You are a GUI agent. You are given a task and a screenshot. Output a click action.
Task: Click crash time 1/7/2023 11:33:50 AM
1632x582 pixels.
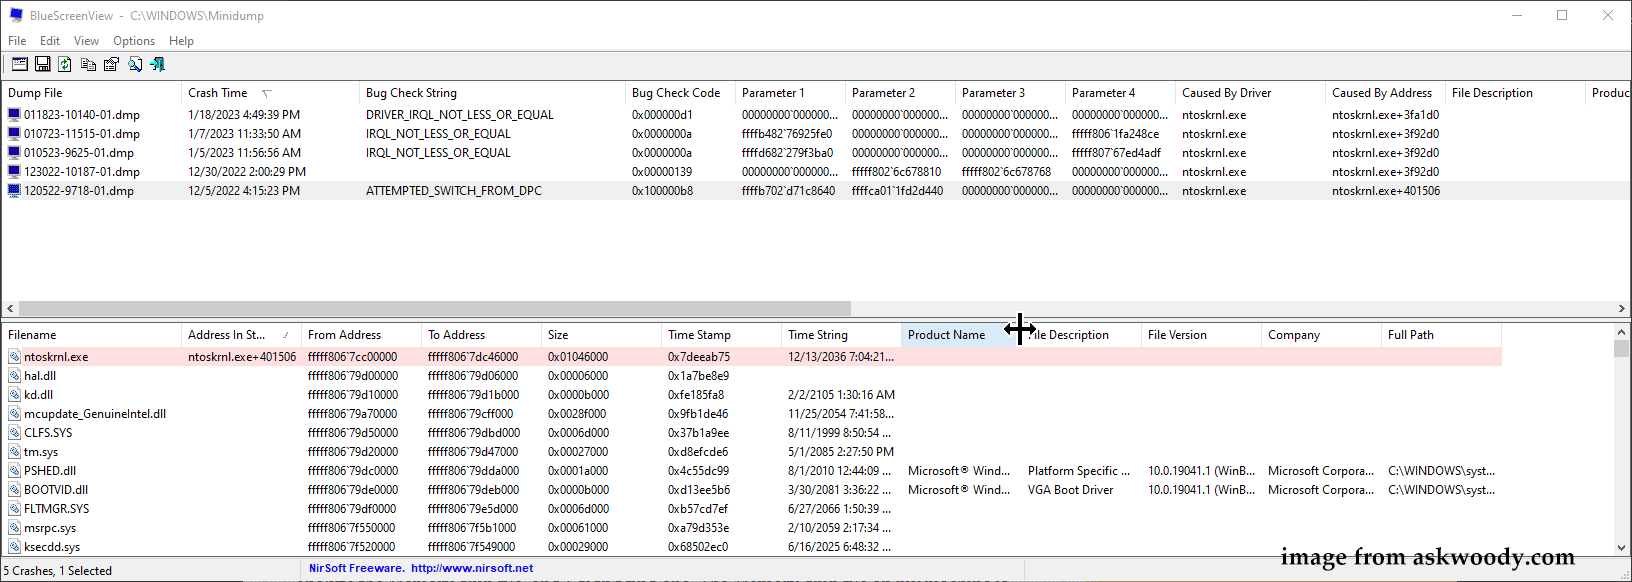click(x=244, y=134)
